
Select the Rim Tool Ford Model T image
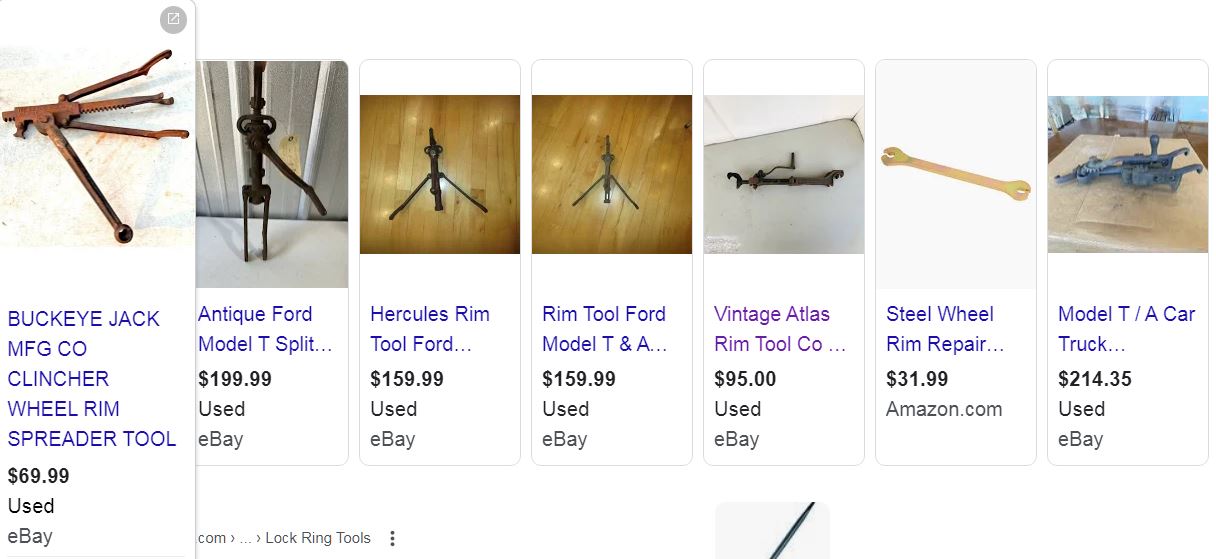612,174
